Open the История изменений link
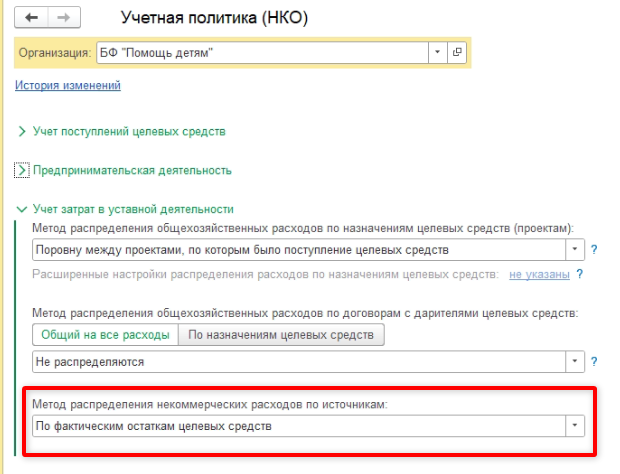Image resolution: width=620 pixels, height=474 pixels. [68, 86]
